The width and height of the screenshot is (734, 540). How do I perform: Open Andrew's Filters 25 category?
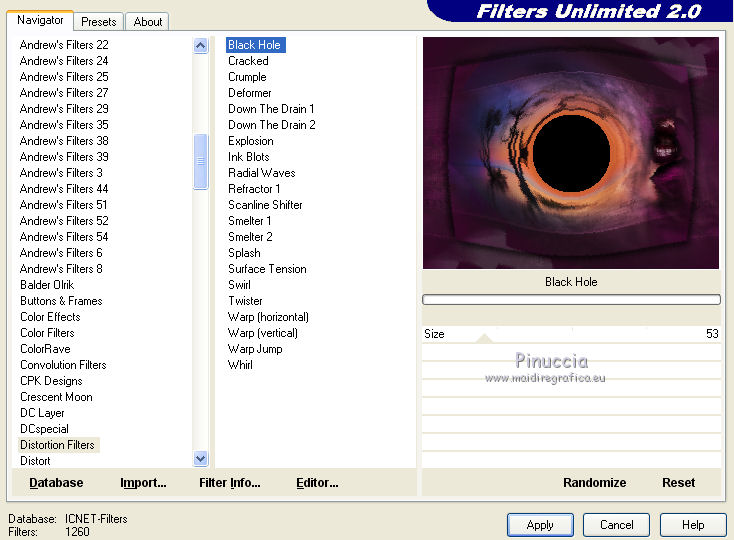pos(64,76)
